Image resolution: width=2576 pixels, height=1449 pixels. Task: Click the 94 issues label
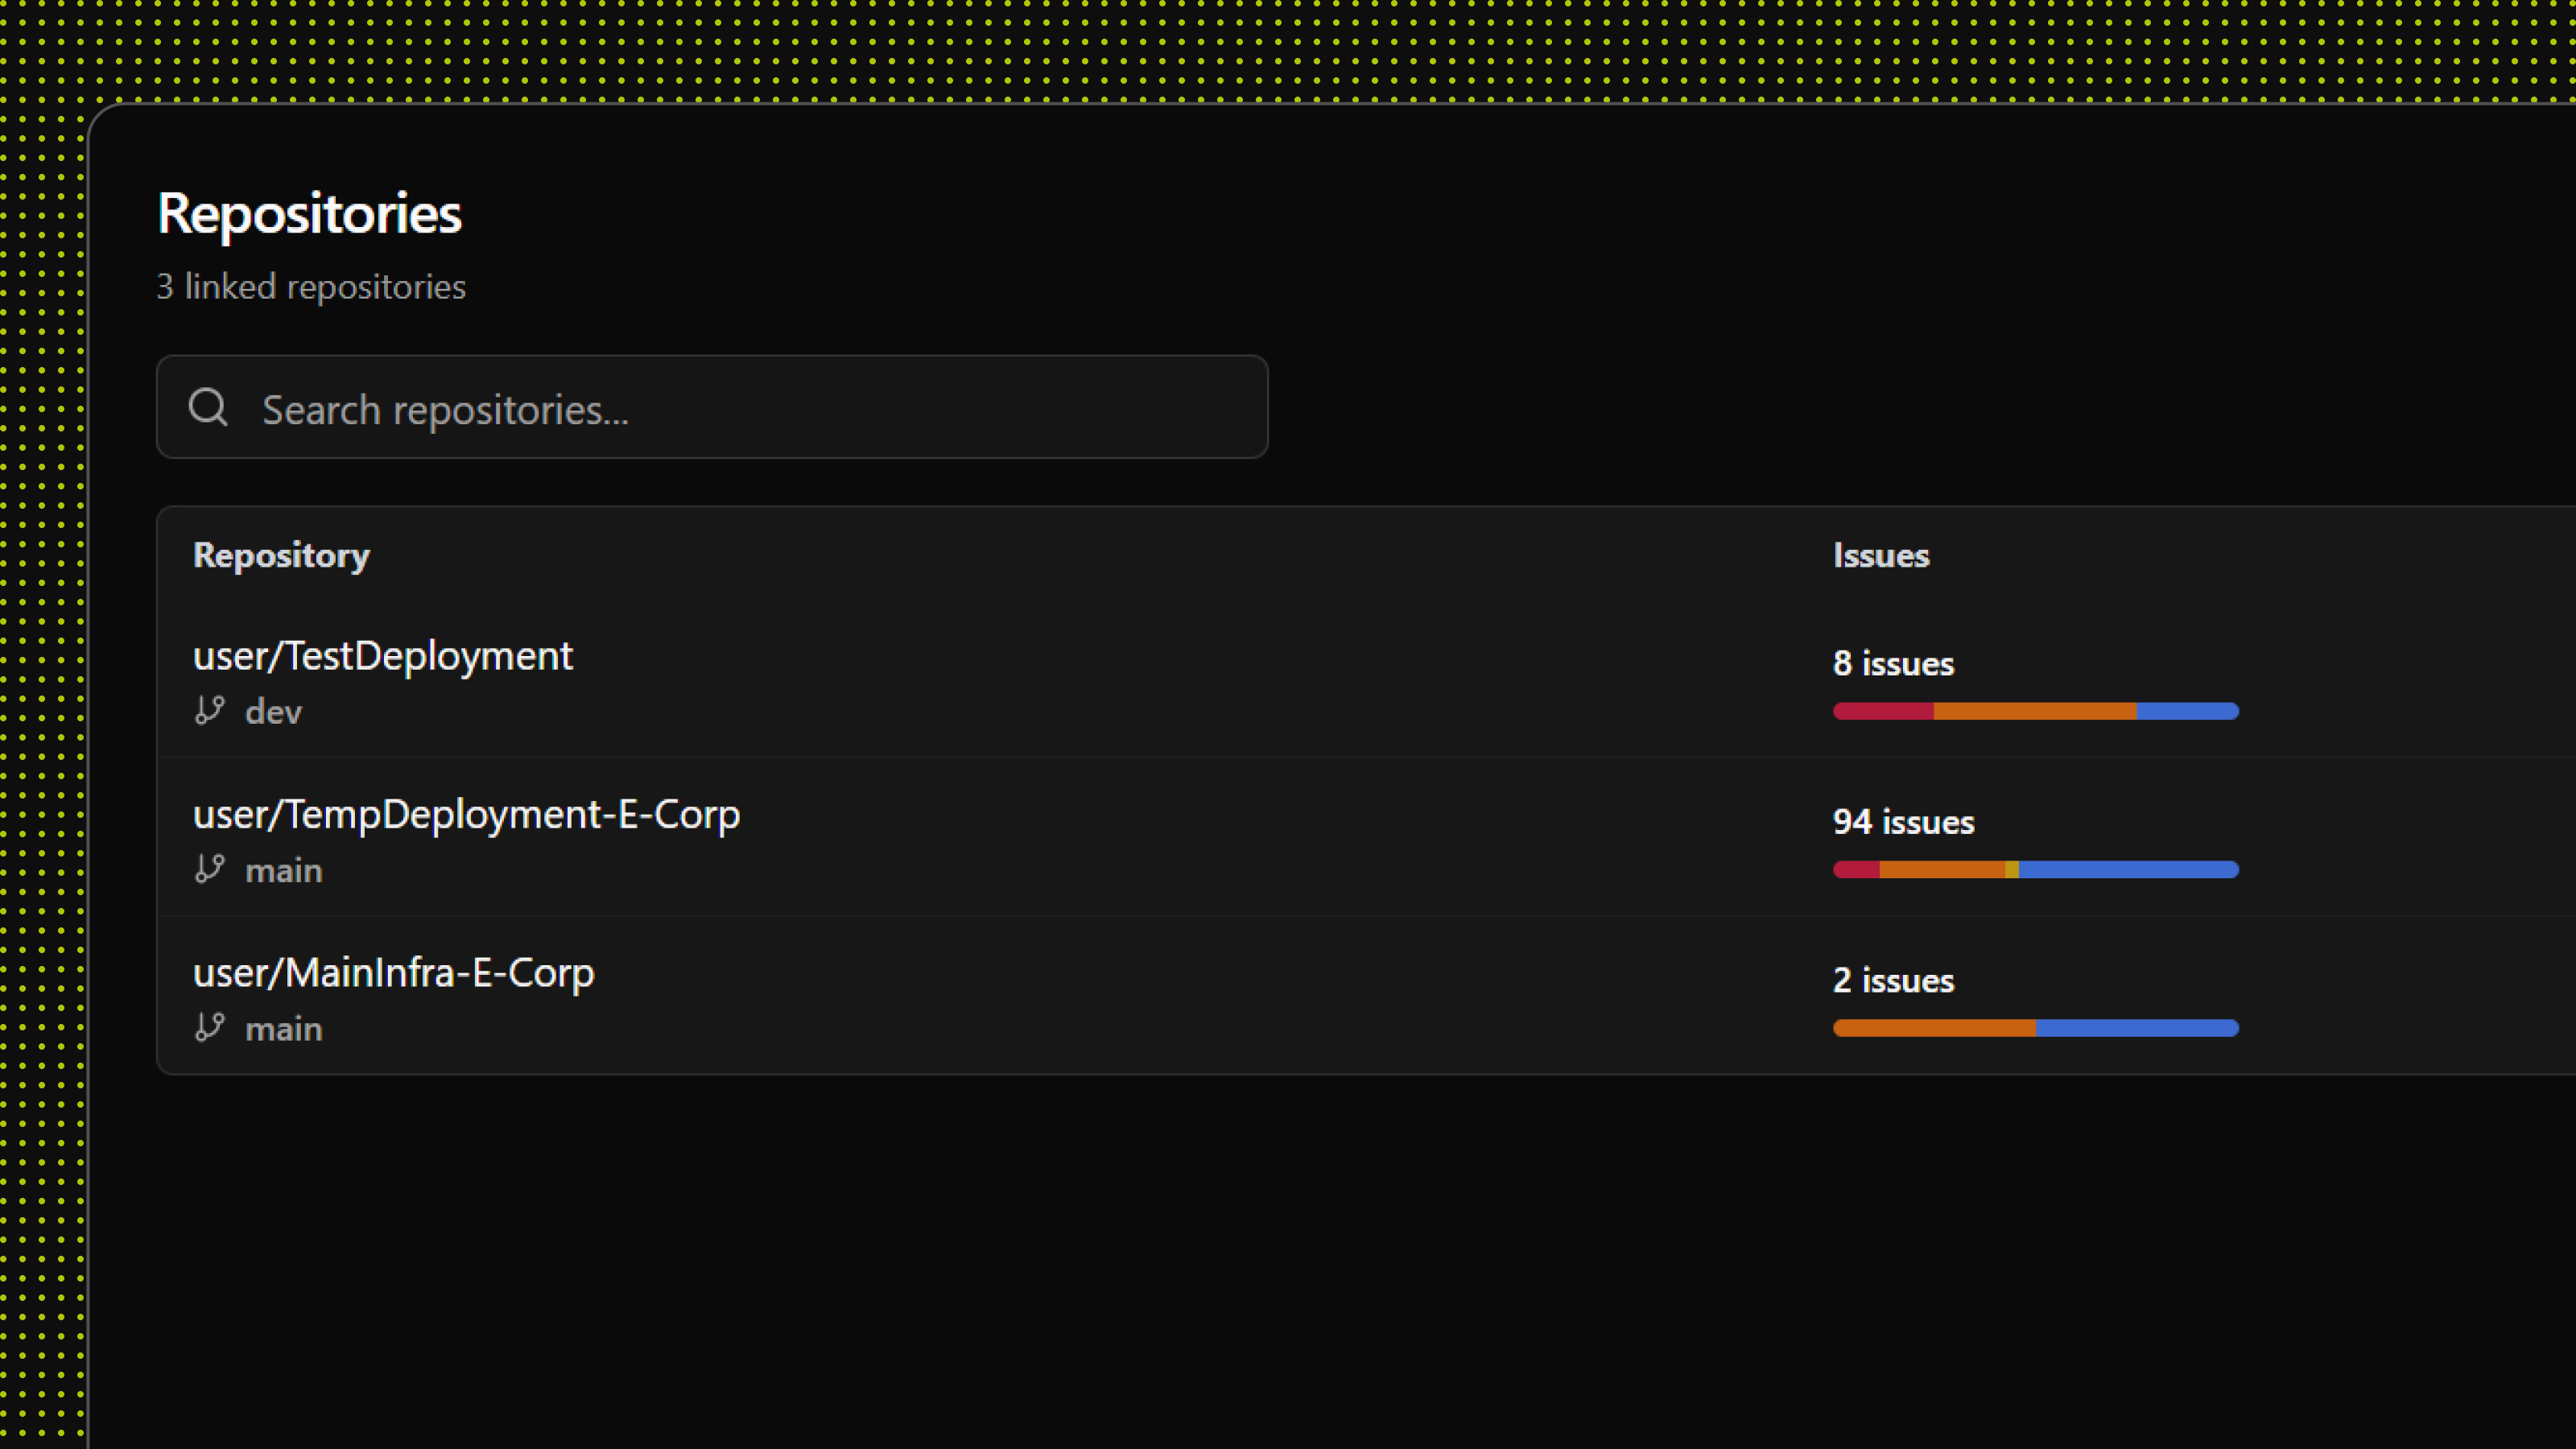1903,822
